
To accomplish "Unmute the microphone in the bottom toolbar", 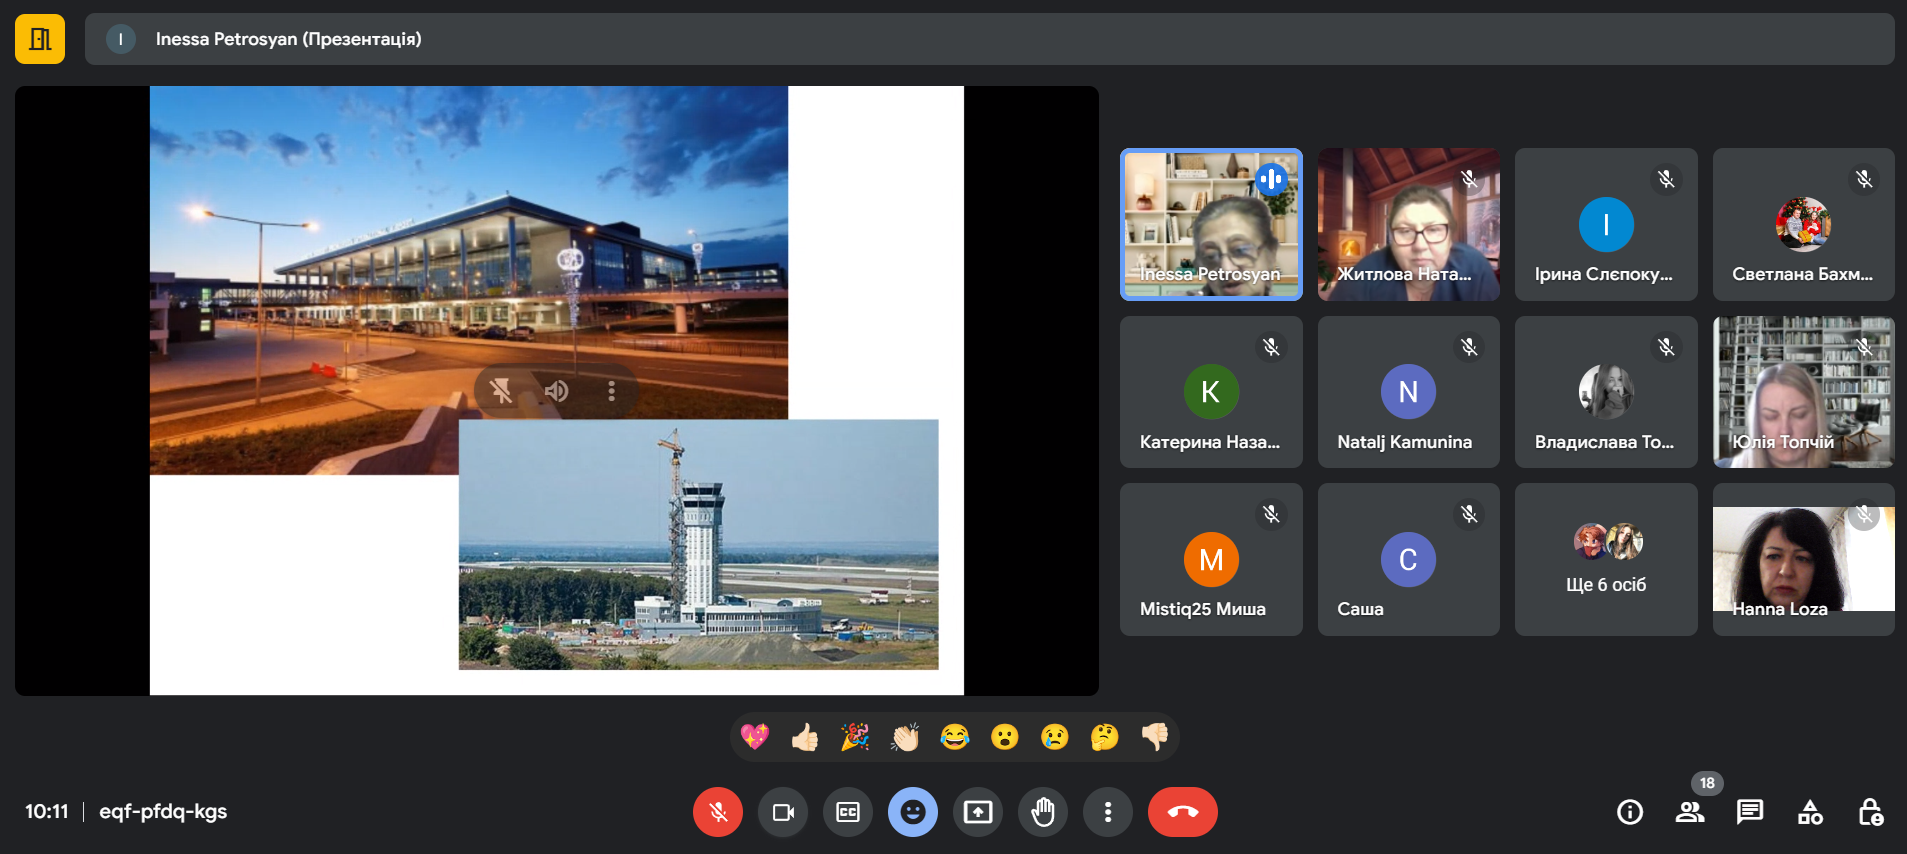I will 717,812.
